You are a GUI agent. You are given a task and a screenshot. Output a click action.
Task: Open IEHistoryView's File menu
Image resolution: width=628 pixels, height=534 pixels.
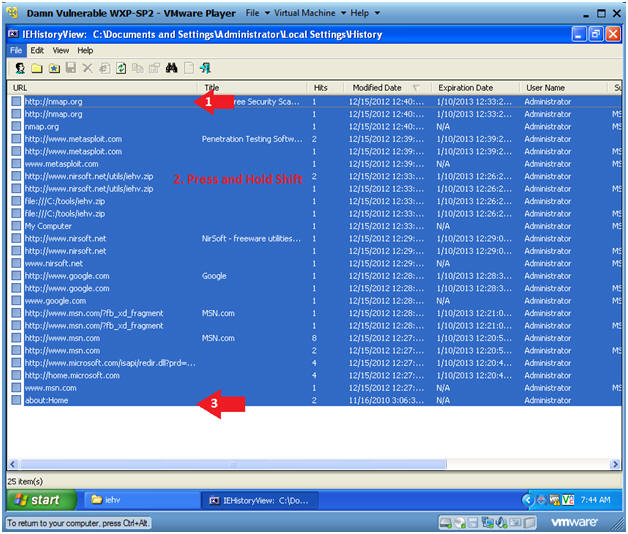click(x=16, y=50)
